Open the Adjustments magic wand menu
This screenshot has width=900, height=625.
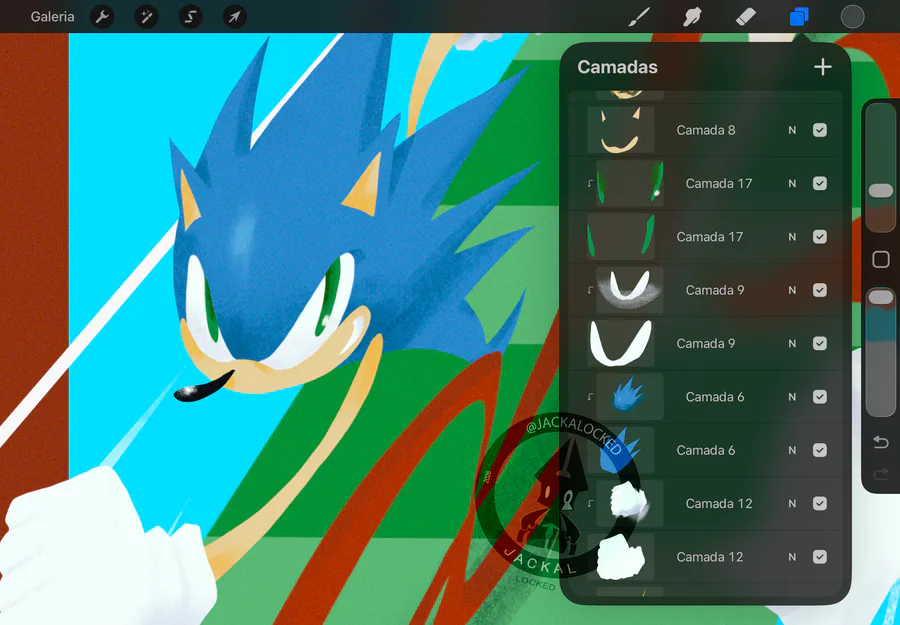pos(146,17)
